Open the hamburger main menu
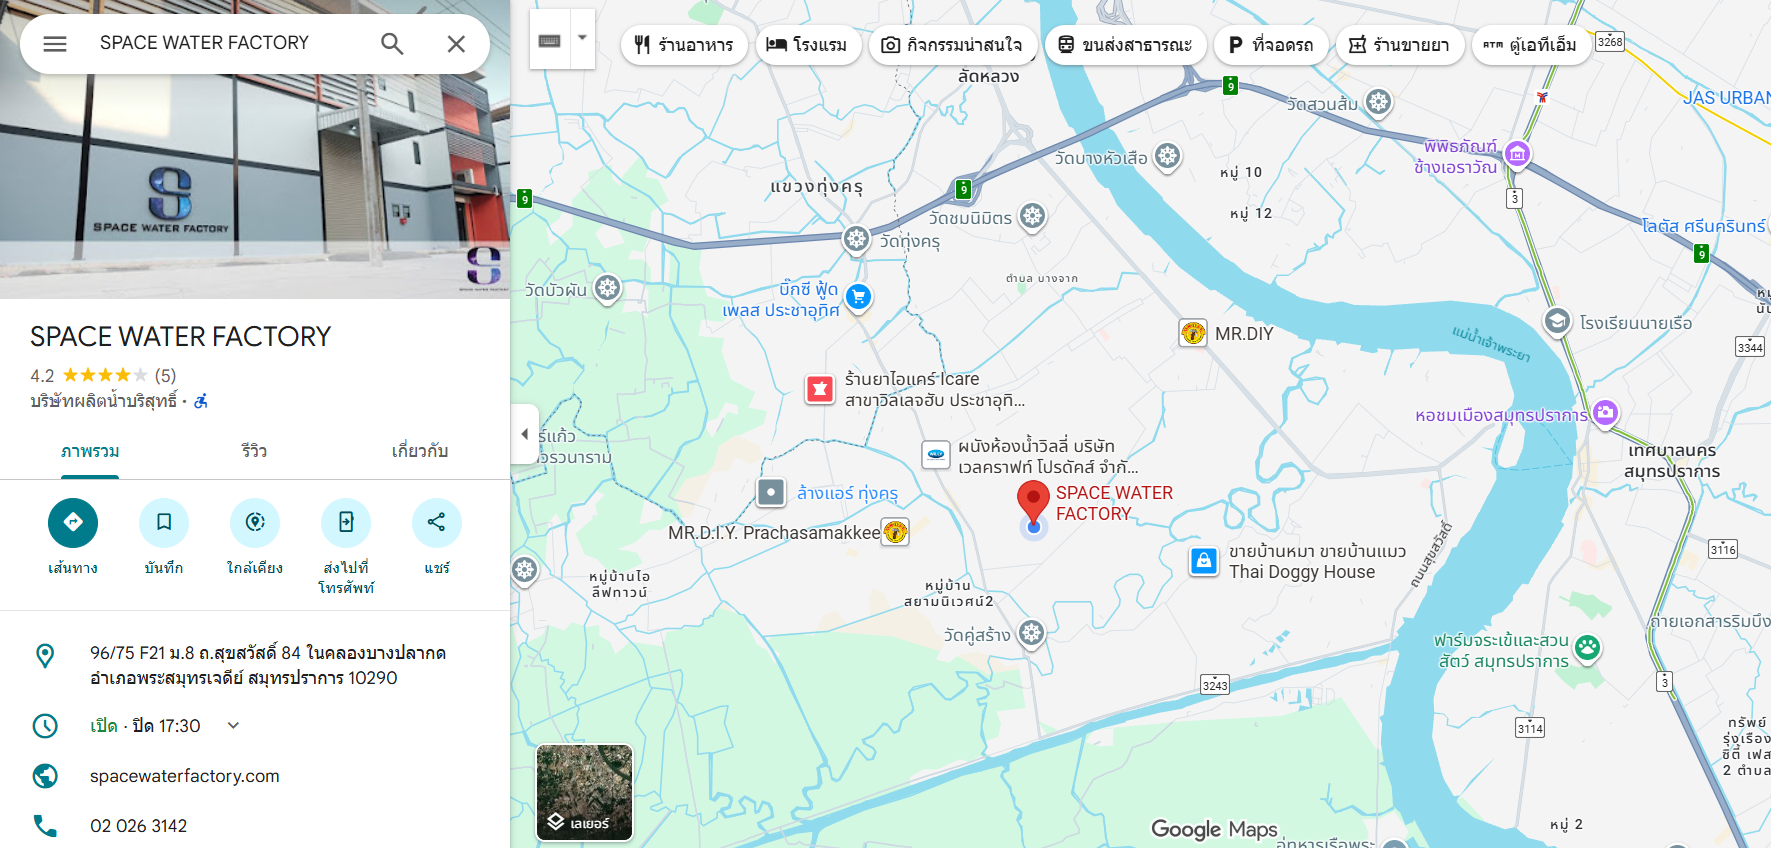 click(x=55, y=44)
